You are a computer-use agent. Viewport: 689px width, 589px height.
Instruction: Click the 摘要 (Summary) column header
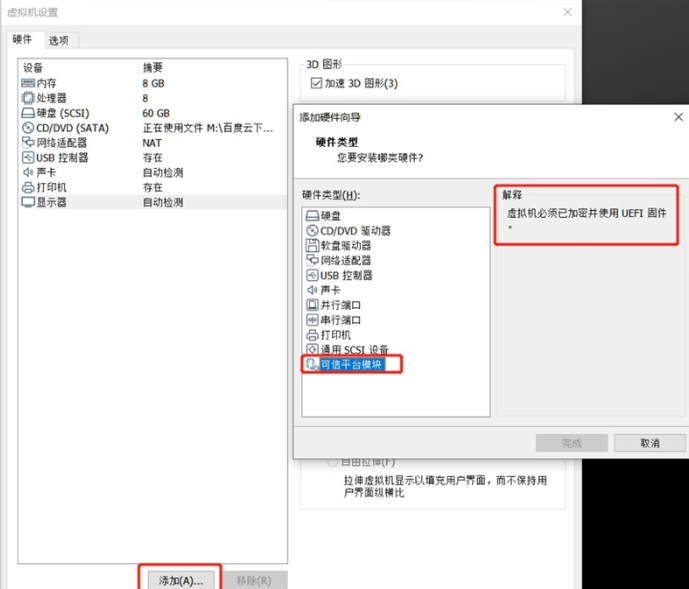[152, 67]
